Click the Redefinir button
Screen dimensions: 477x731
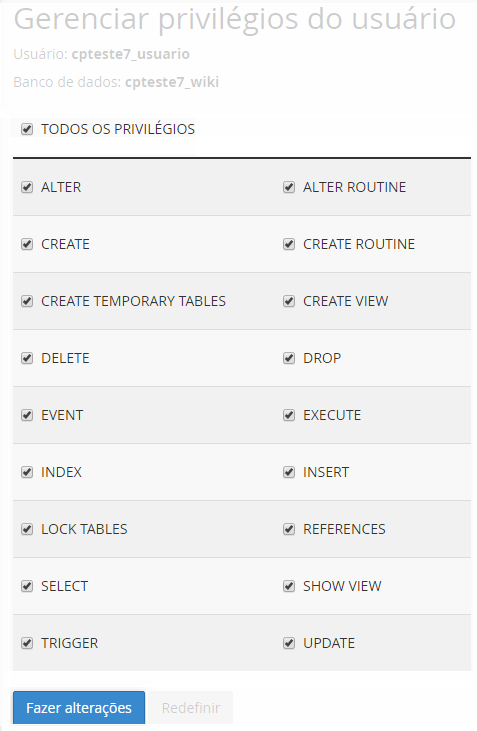191,708
